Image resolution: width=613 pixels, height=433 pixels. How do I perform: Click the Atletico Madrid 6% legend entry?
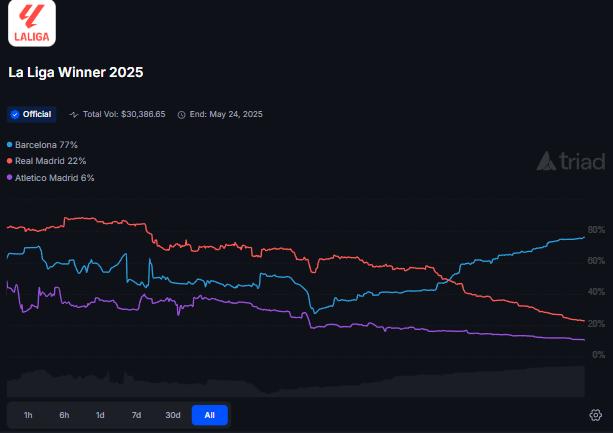(x=51, y=178)
